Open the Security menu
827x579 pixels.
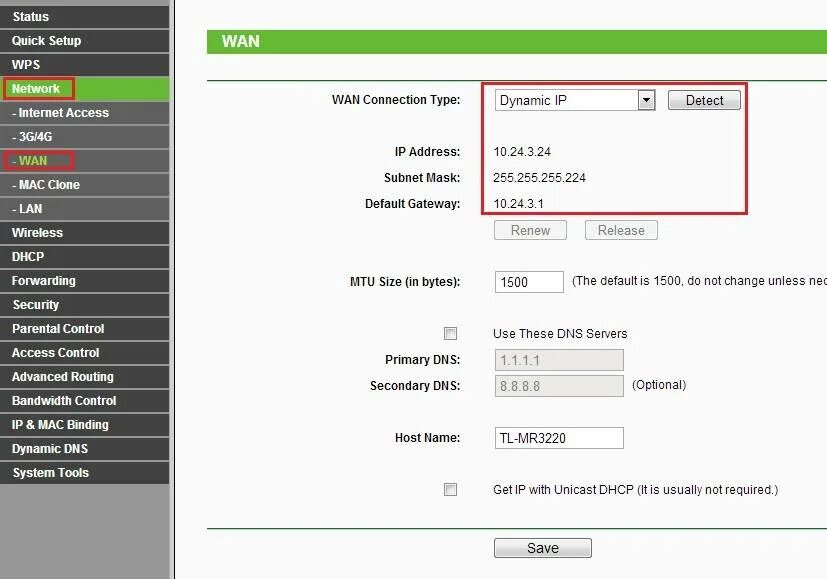pyautogui.click(x=84, y=304)
